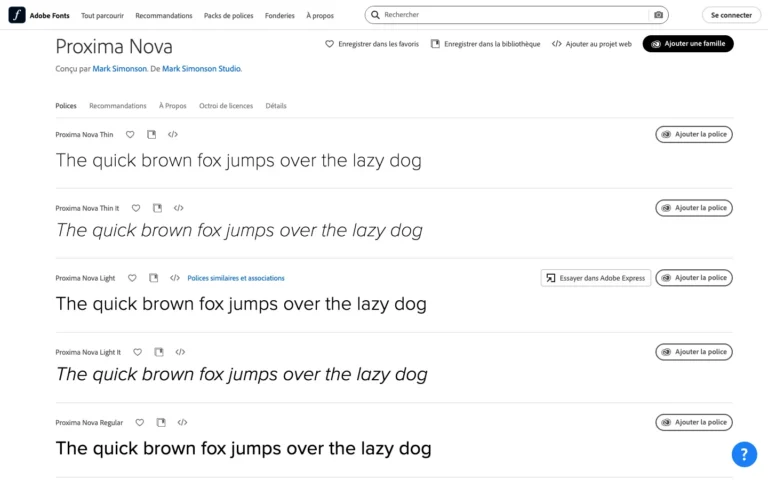Screen dimensions: 768x480
Task: Add Proxima Nova Light It via Ajouter la police
Action: pos(694,352)
